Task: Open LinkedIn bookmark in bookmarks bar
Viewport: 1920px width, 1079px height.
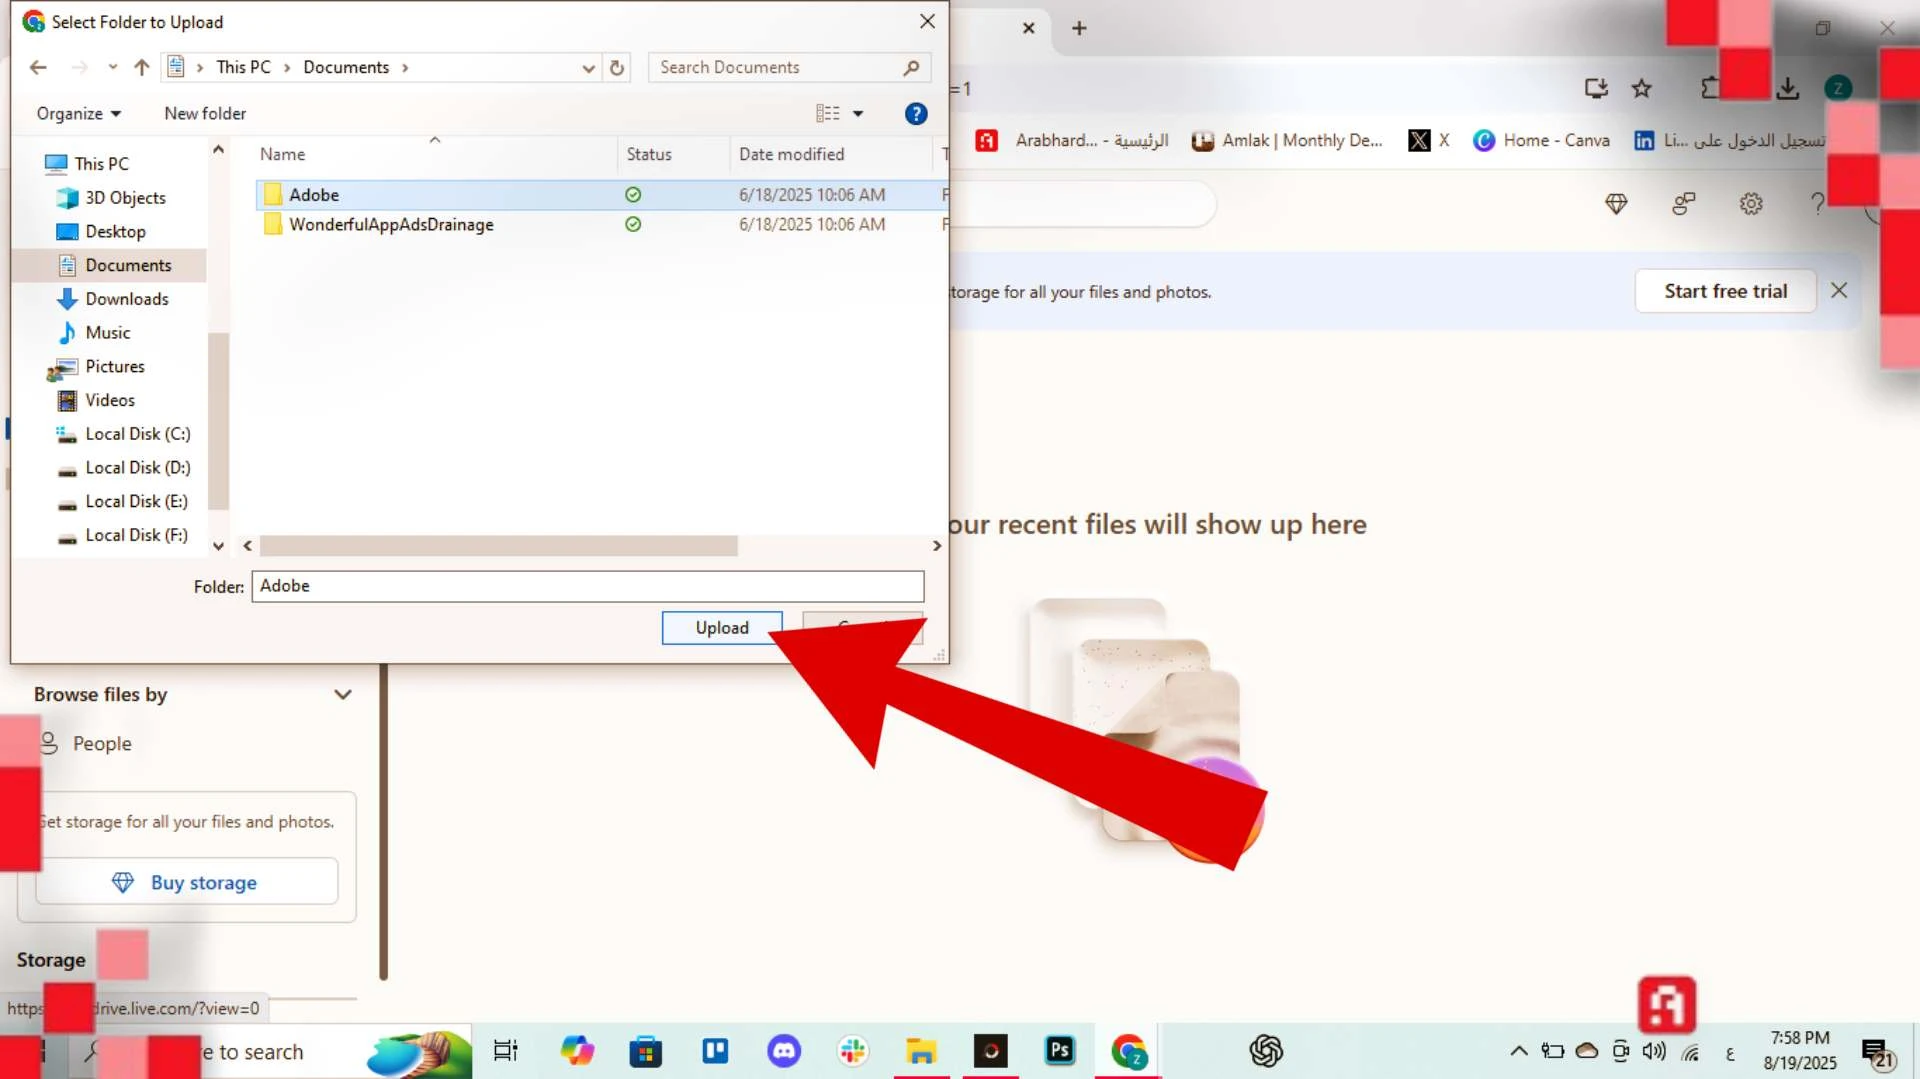Action: click(1729, 141)
